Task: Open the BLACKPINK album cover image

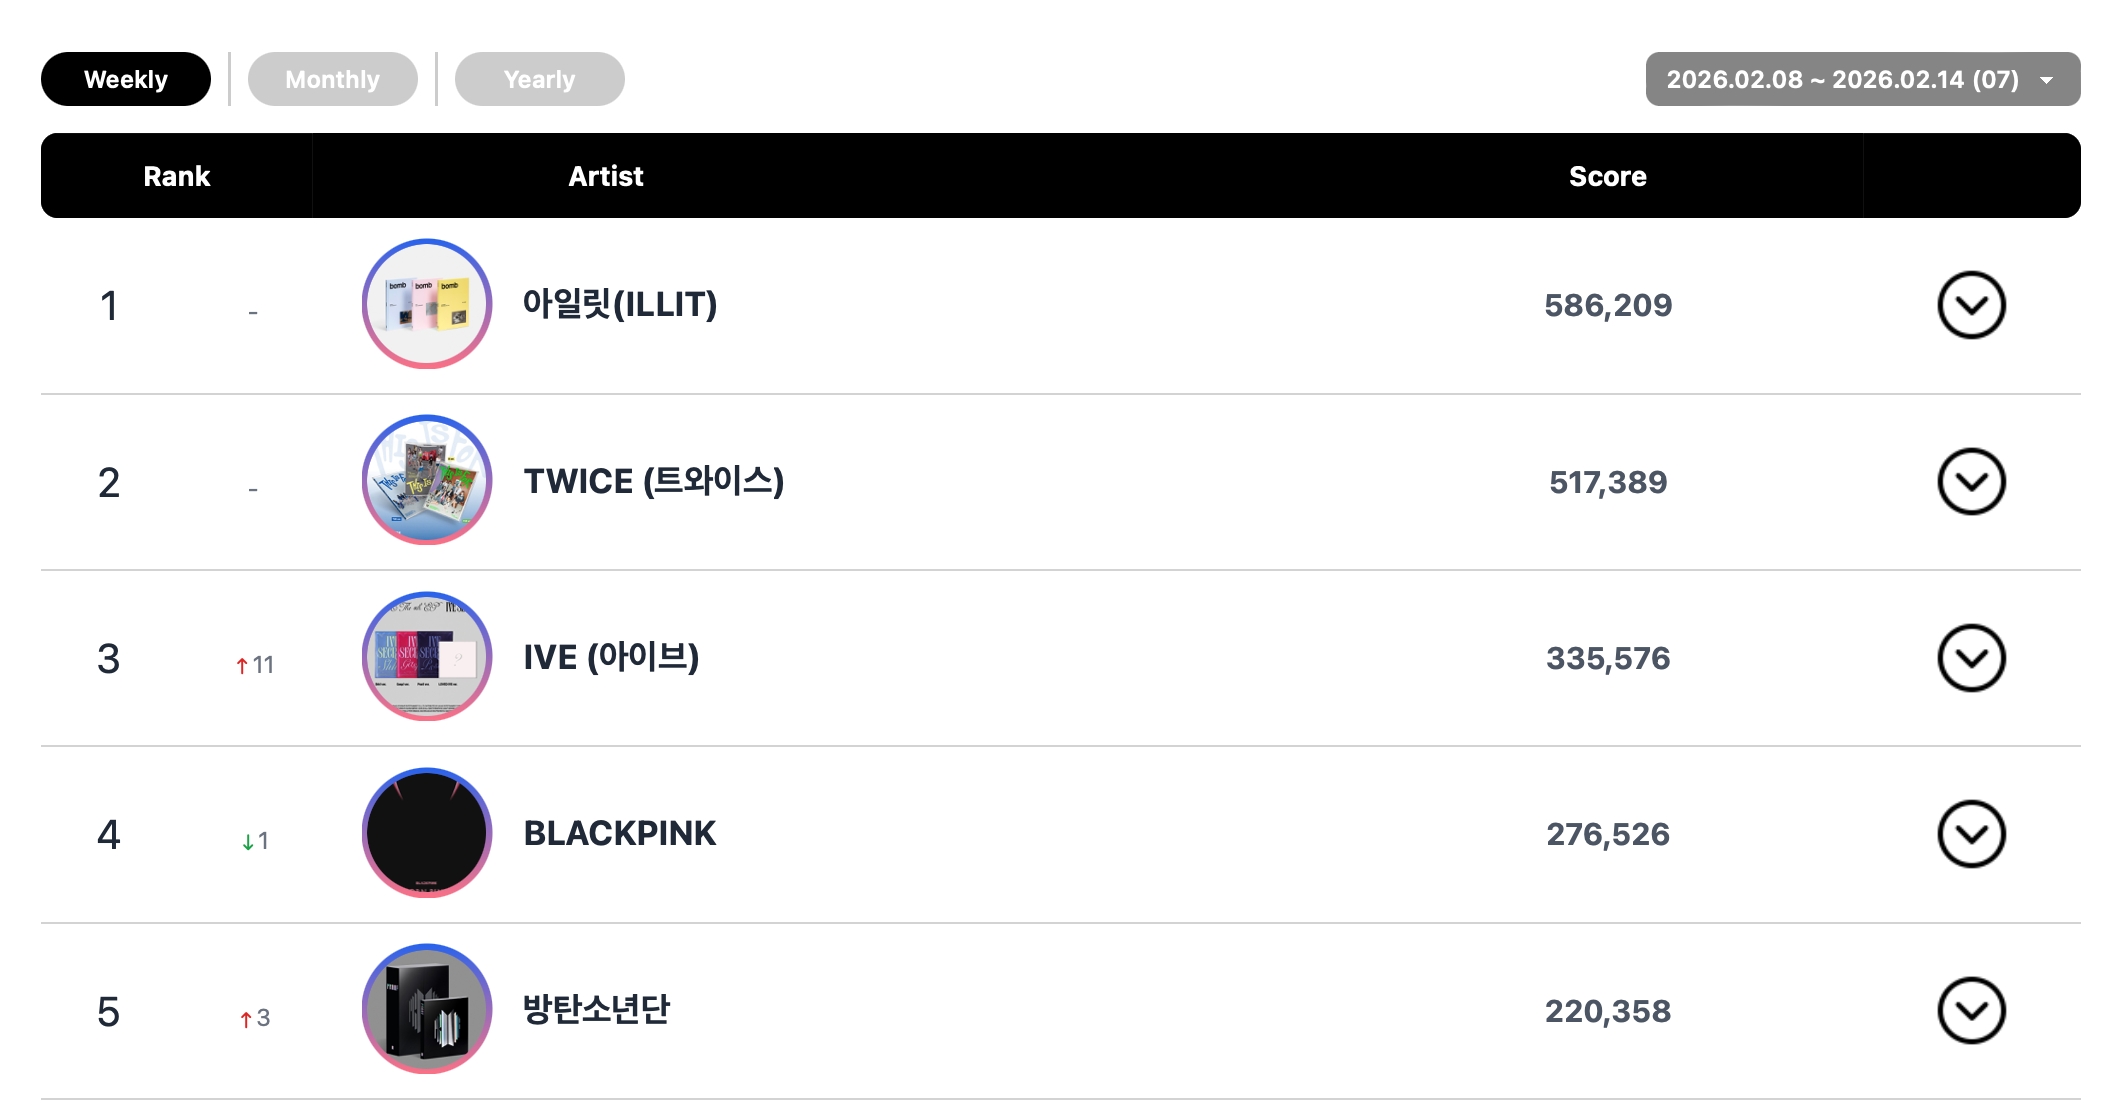Action: pos(427,833)
